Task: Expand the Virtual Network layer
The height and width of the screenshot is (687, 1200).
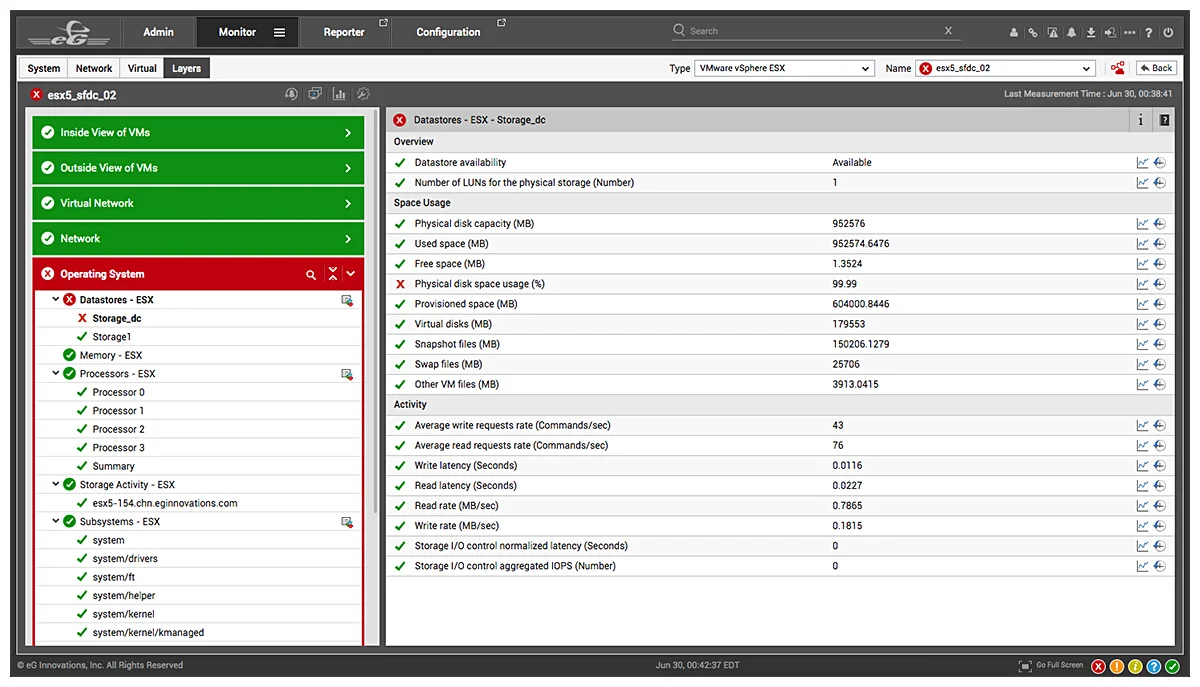Action: 198,203
